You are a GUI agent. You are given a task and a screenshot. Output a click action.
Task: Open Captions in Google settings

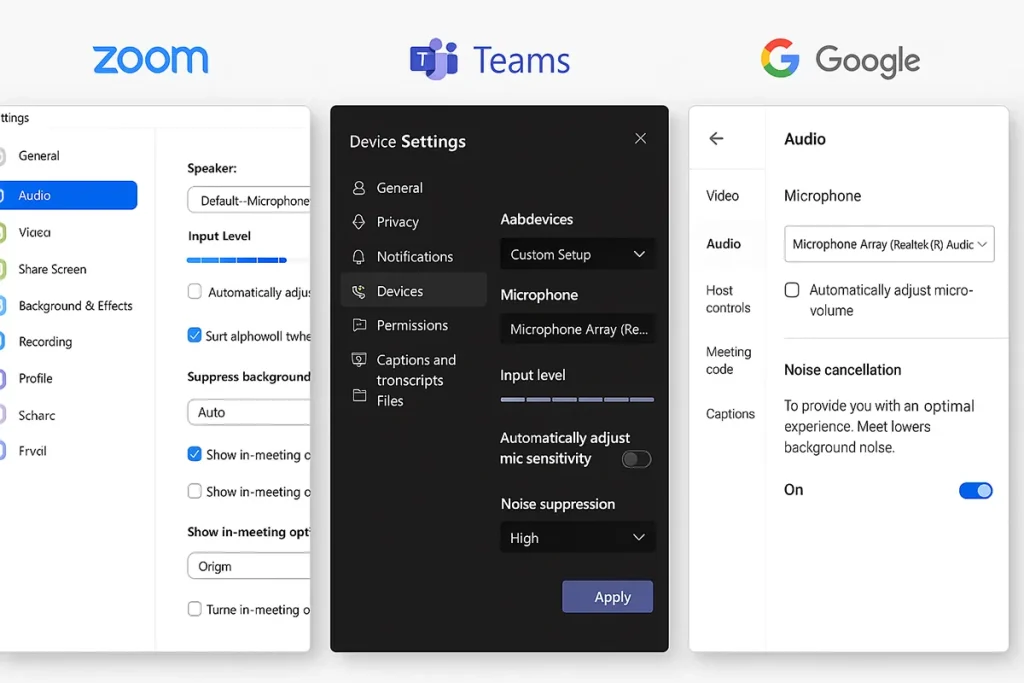730,414
